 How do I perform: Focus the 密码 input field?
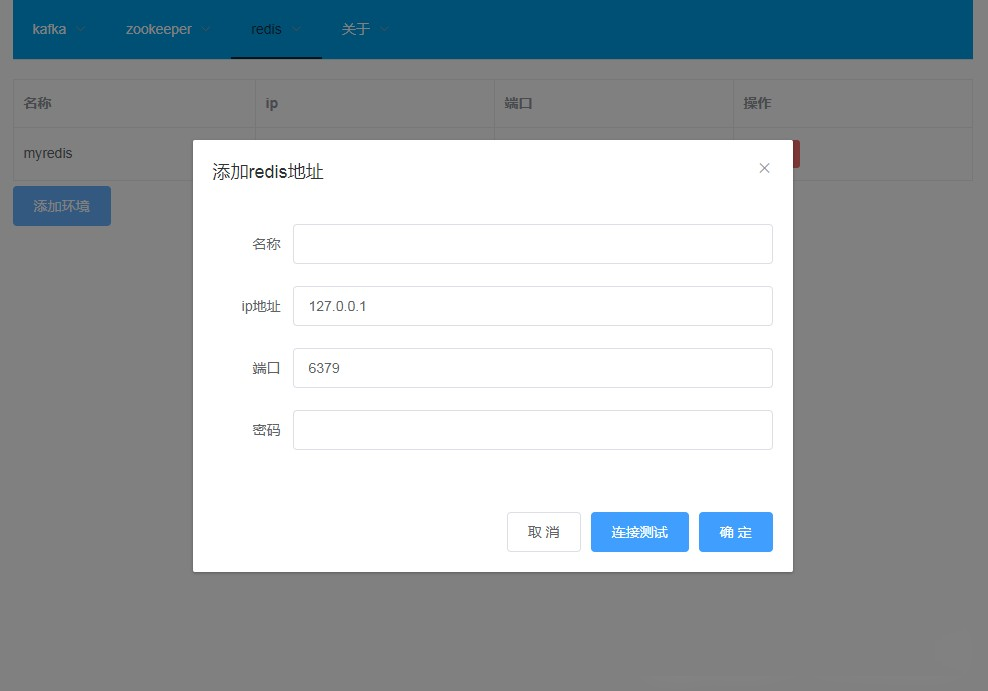[532, 430]
